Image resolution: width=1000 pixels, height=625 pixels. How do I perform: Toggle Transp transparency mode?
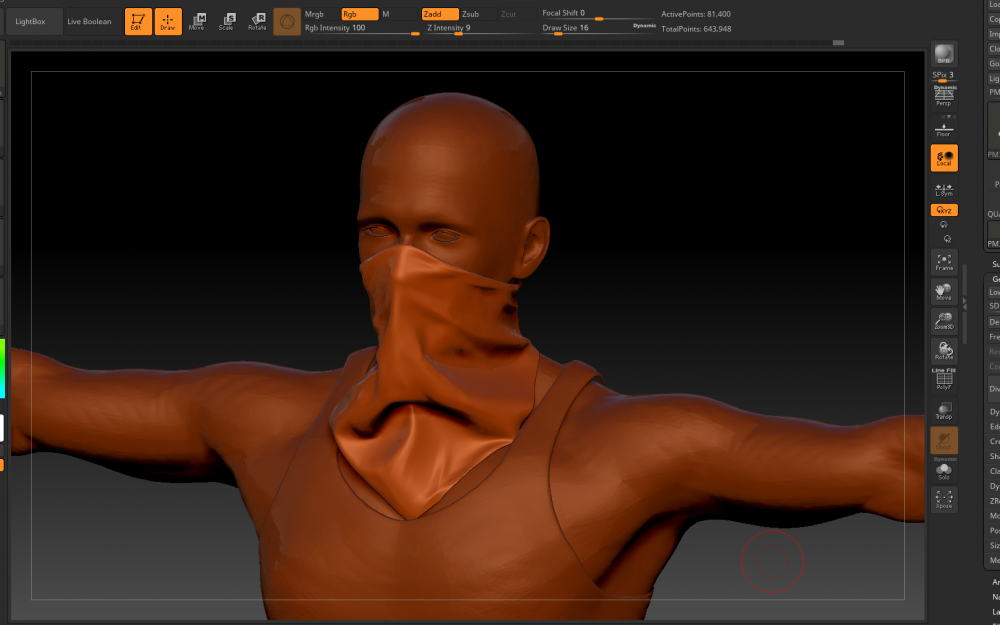click(x=943, y=409)
